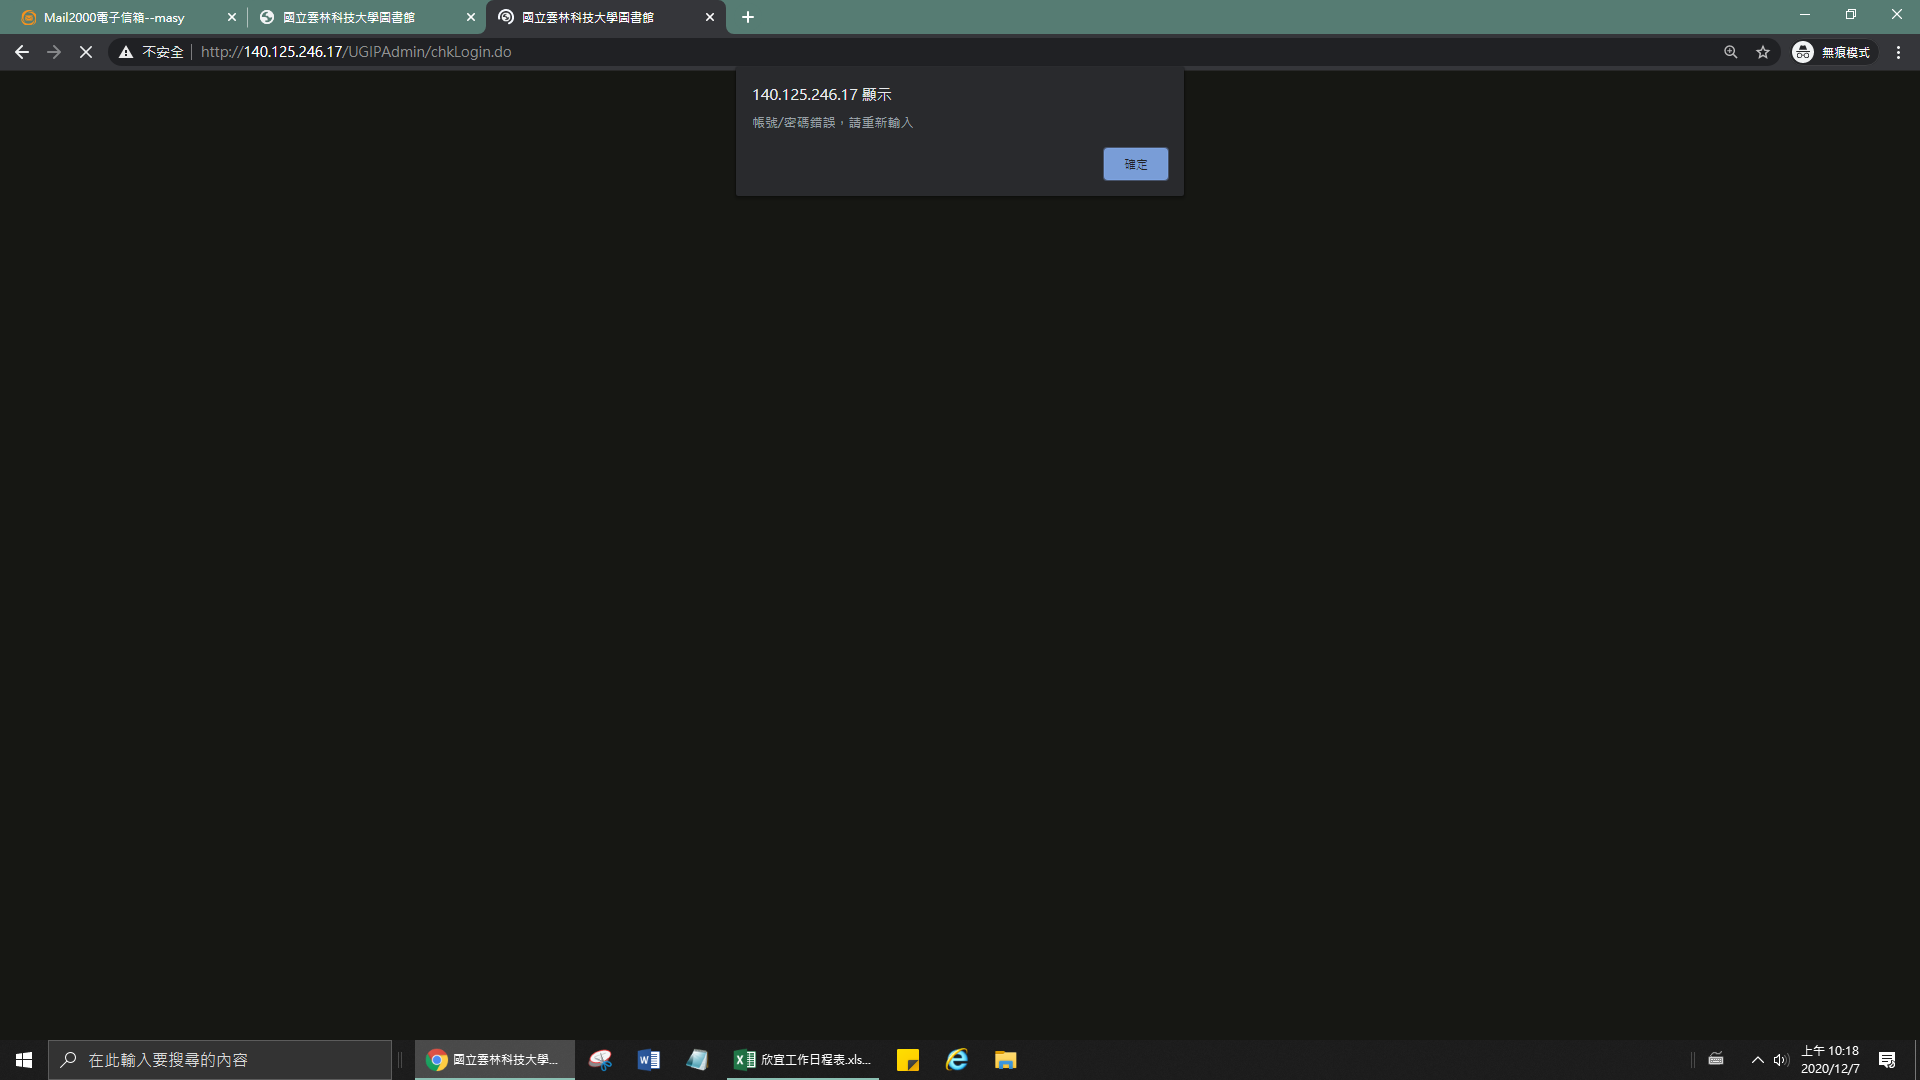Go back using the back arrow
Viewport: 1920px width, 1080px height.
pyautogui.click(x=22, y=52)
